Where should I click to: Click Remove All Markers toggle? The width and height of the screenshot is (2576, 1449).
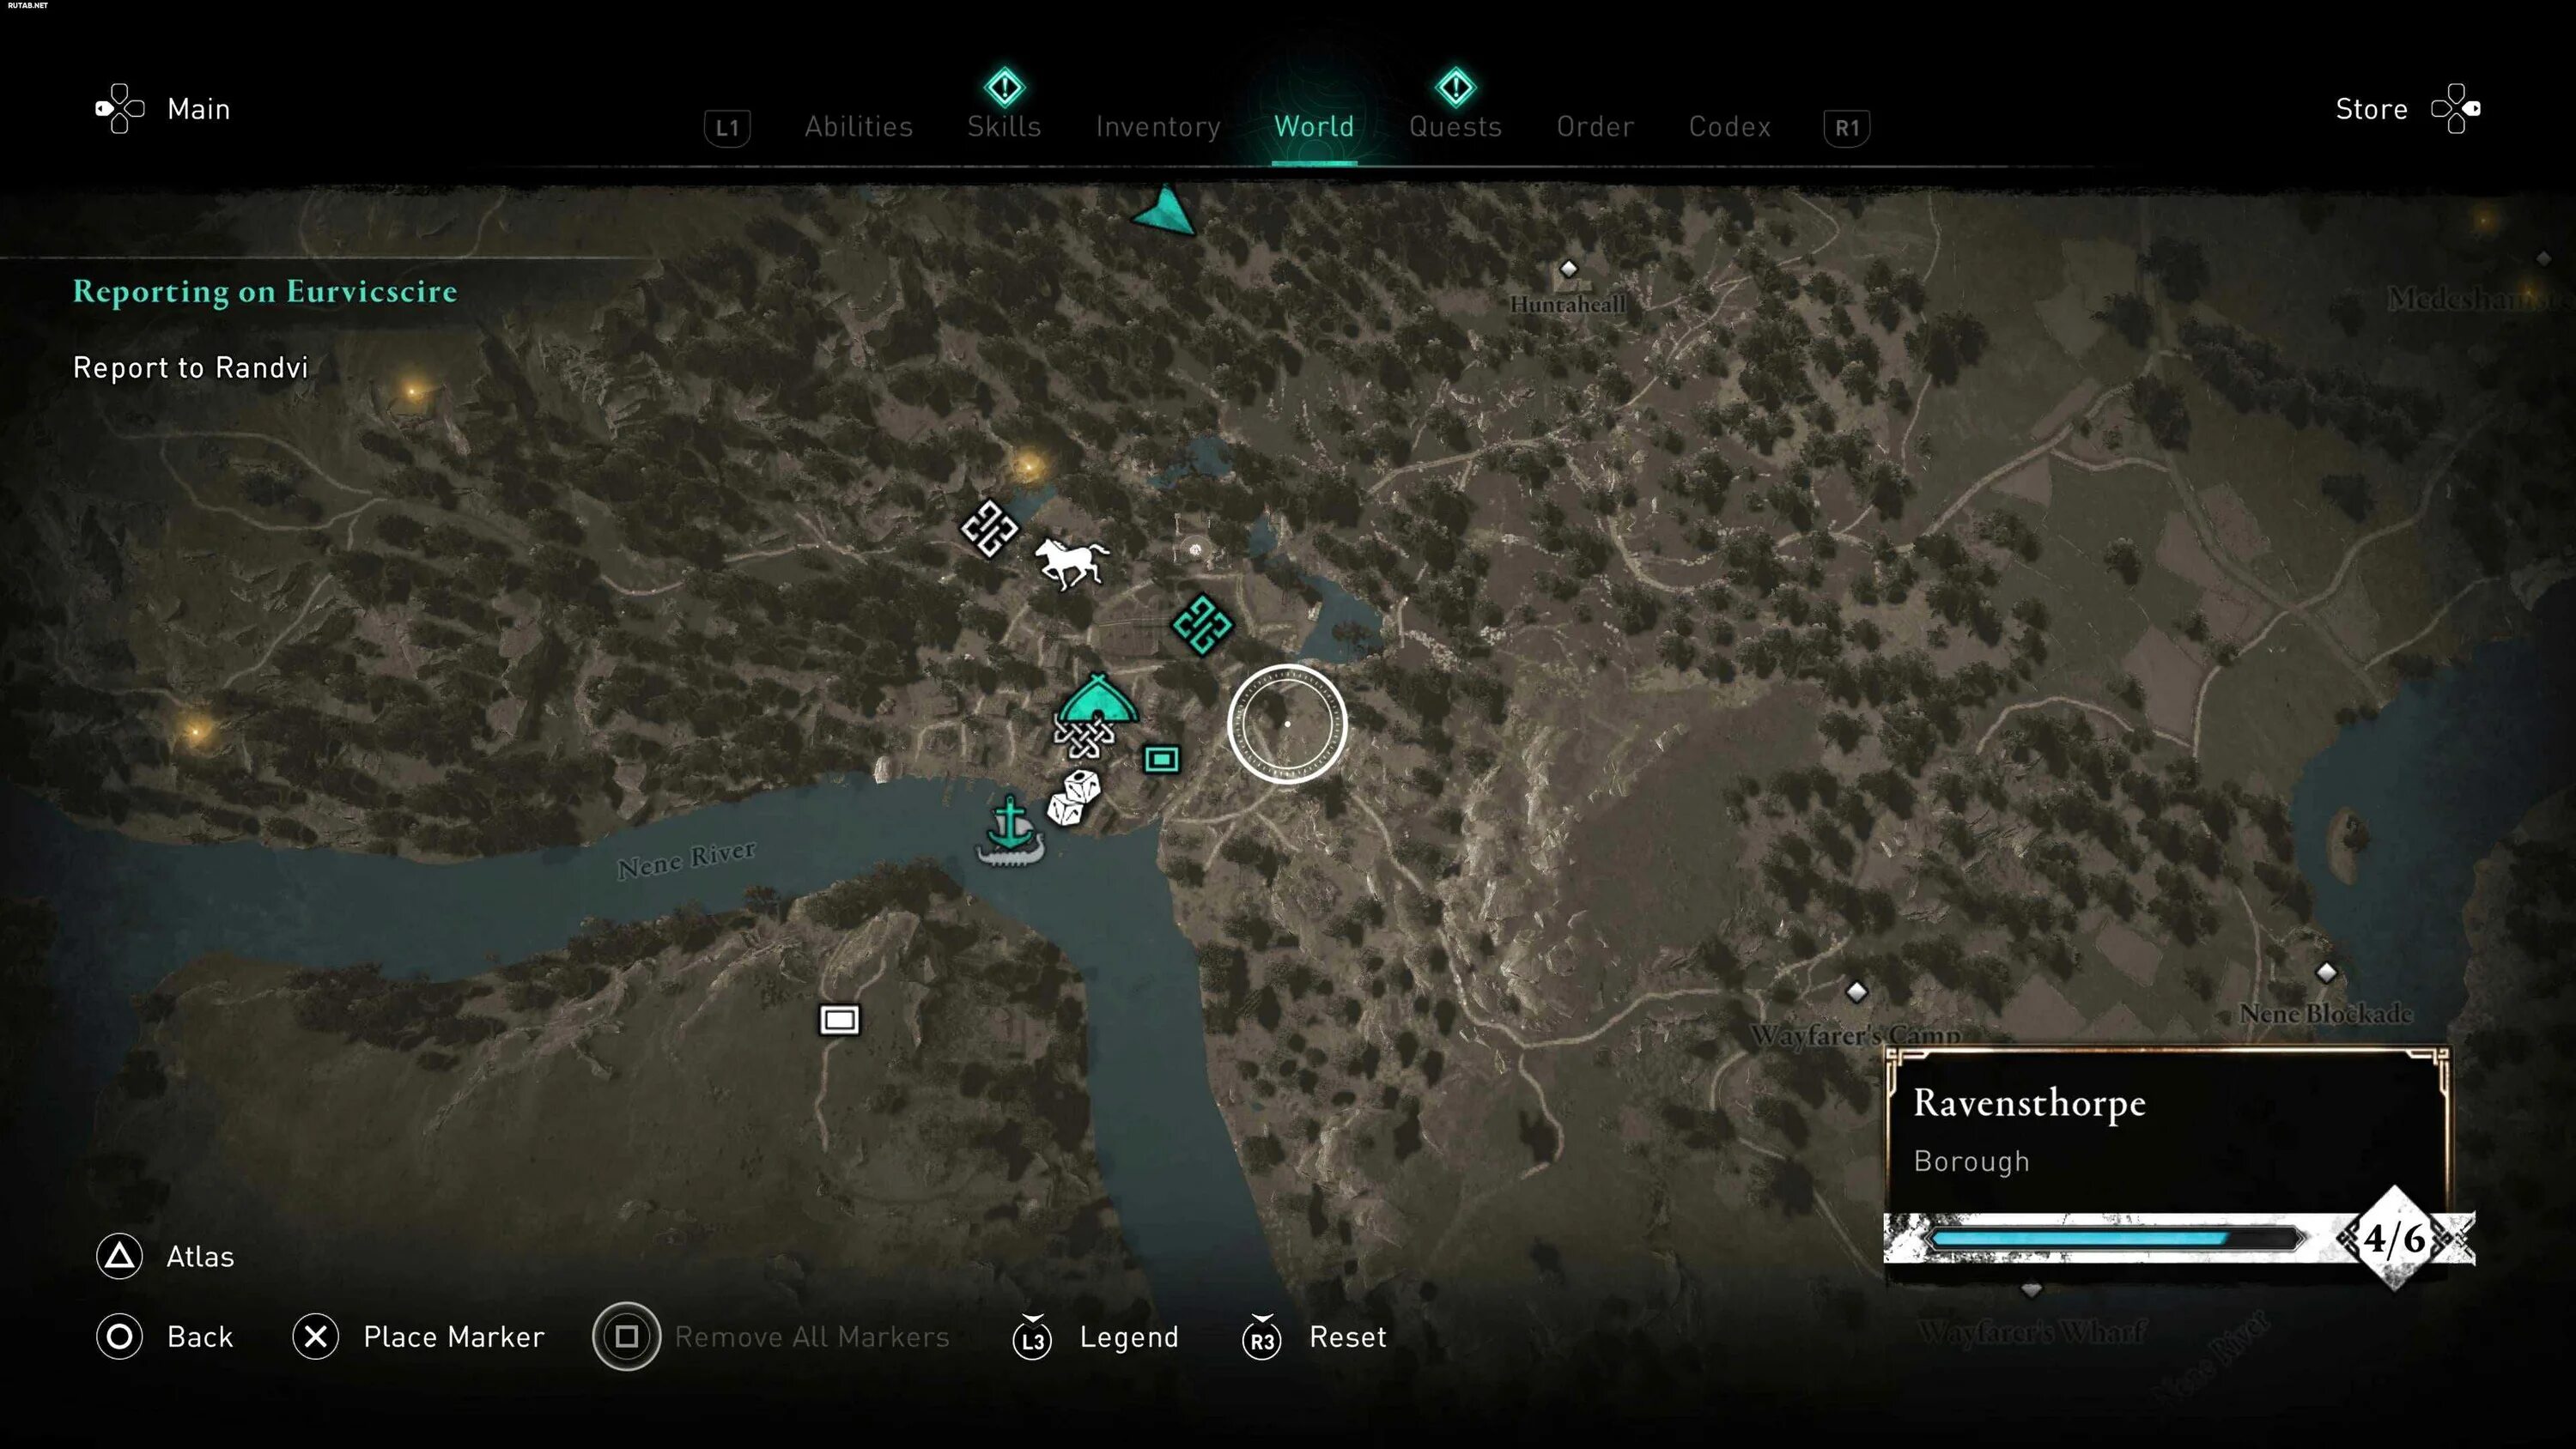(x=628, y=1334)
